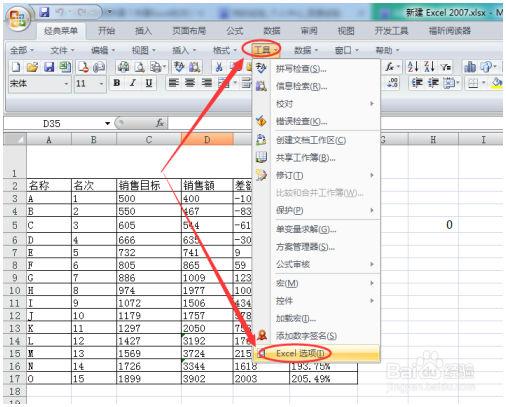Click the Borders icon
Viewport: 506px width, 407px height.
[473, 83]
